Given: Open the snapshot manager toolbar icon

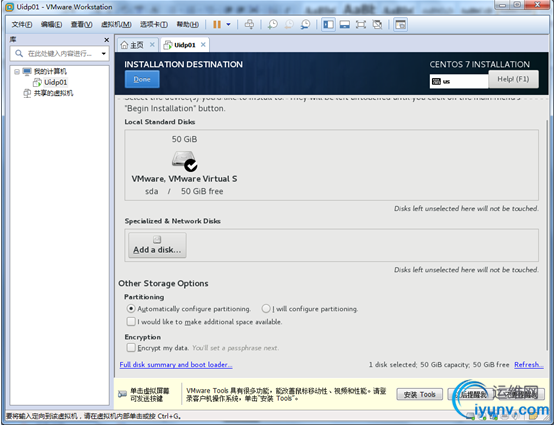Looking at the screenshot, I should (305, 24).
